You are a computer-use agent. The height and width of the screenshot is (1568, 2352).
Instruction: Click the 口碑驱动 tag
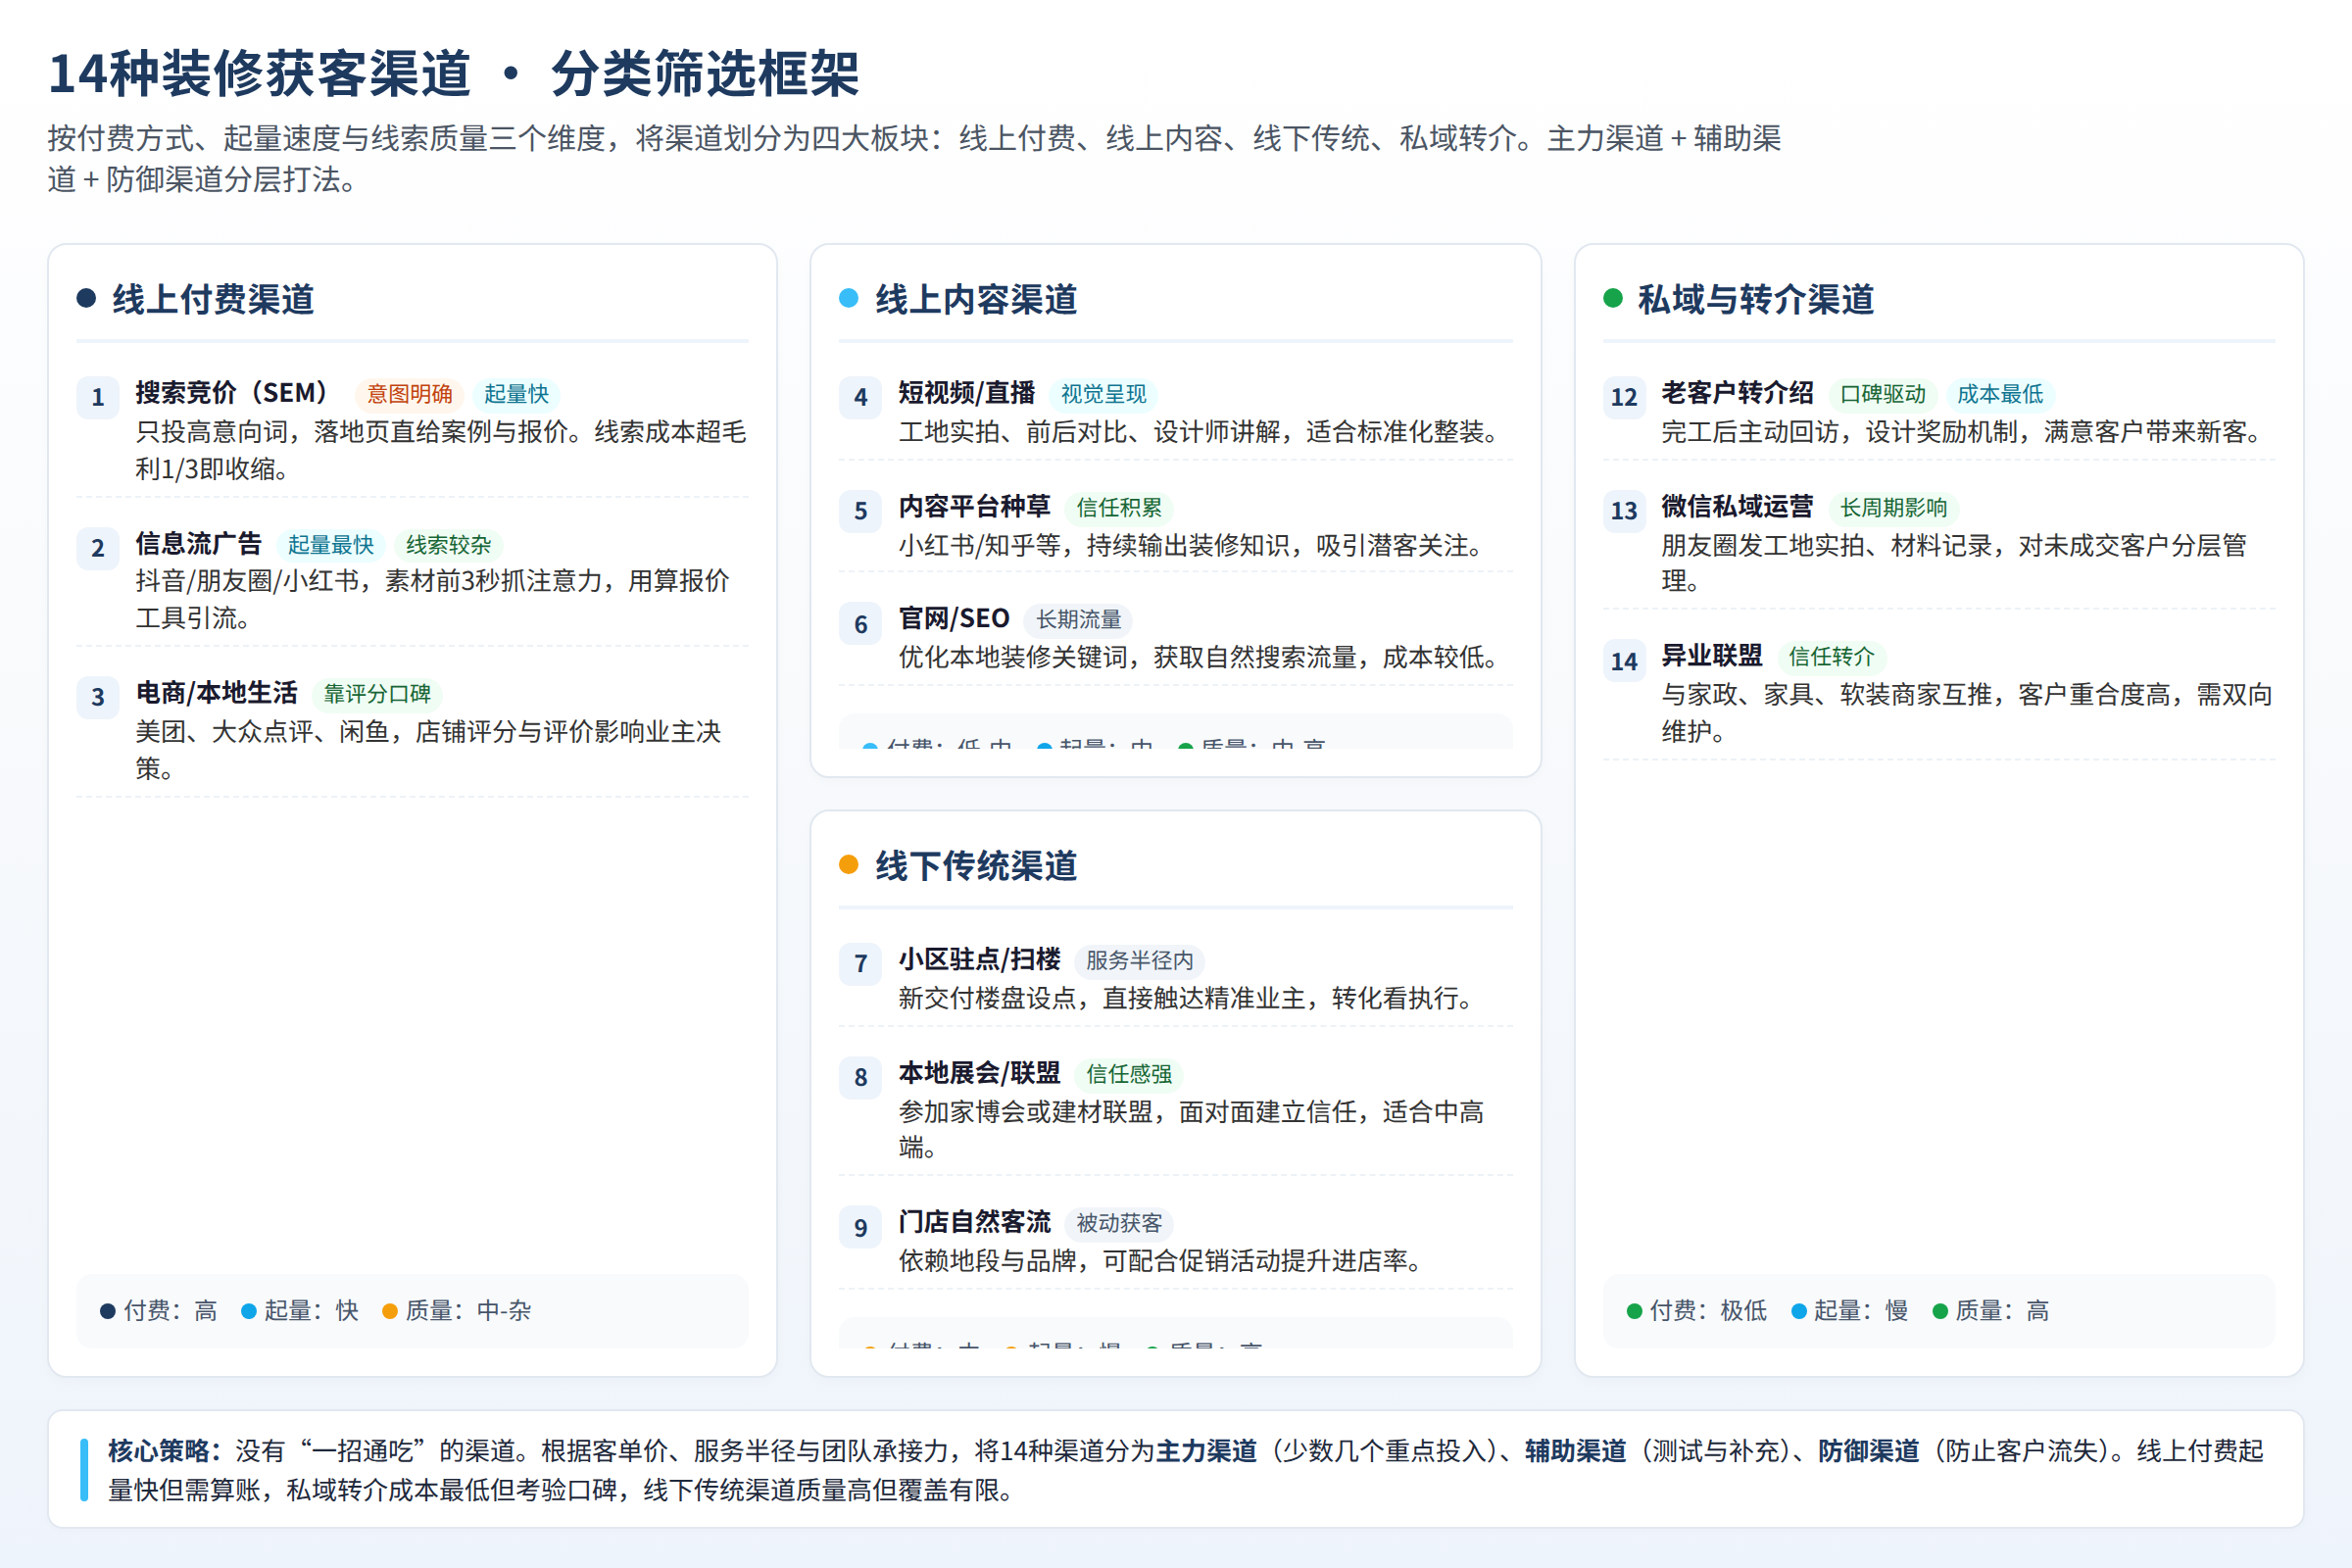(1883, 394)
